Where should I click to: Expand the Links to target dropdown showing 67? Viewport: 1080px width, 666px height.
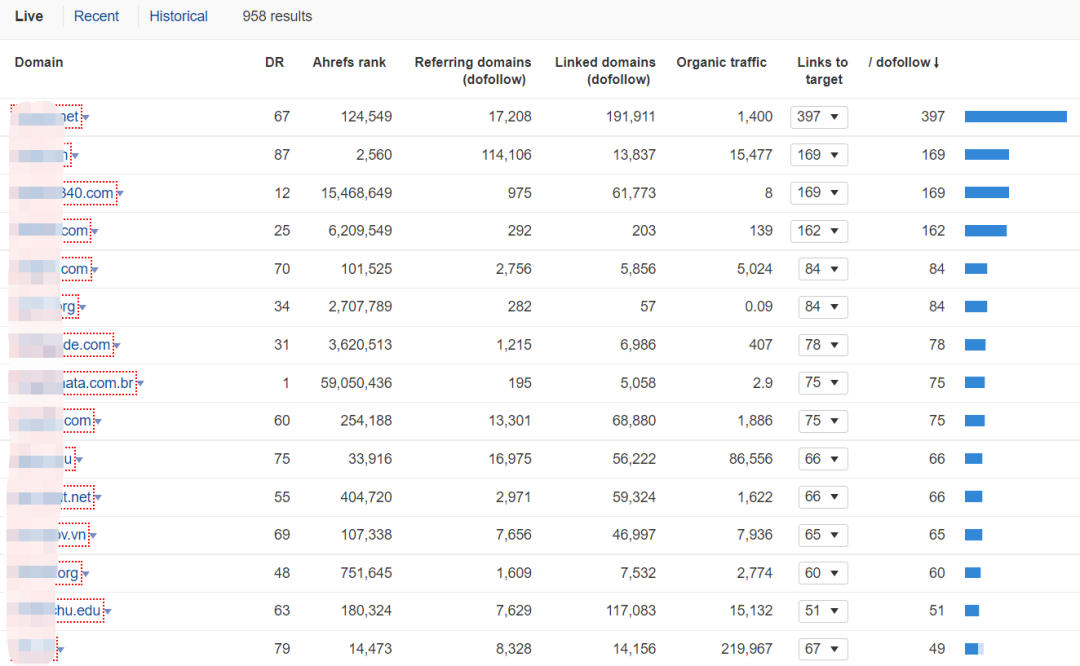coord(822,649)
